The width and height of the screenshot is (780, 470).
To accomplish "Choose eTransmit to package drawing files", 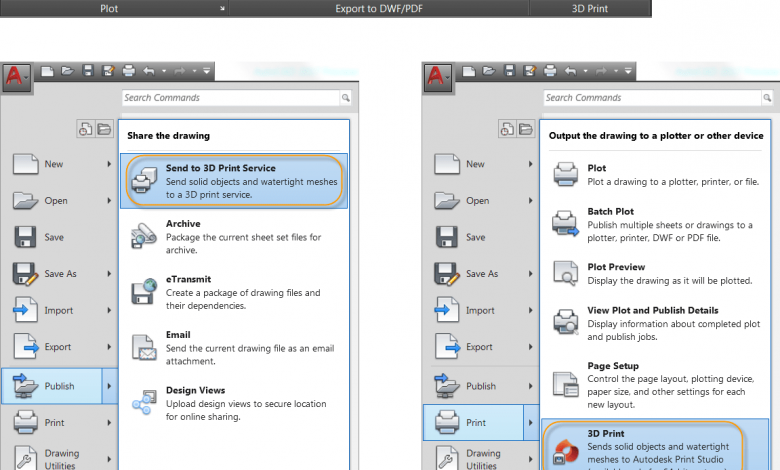I will (234, 292).
